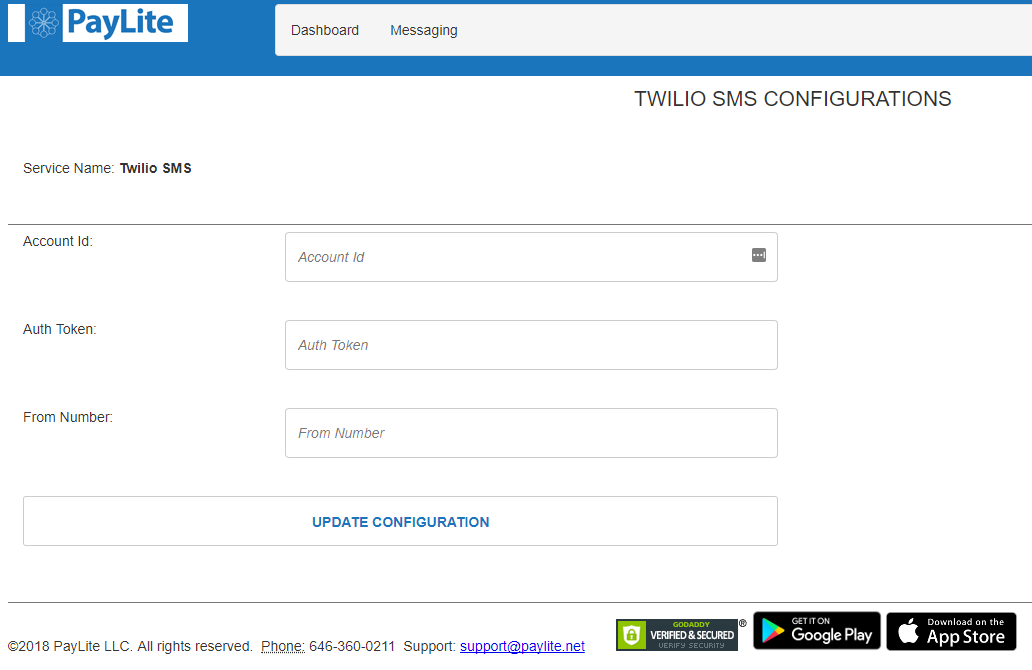The height and width of the screenshot is (670, 1032).
Task: Click the Auth Token: label
Action: pos(60,329)
